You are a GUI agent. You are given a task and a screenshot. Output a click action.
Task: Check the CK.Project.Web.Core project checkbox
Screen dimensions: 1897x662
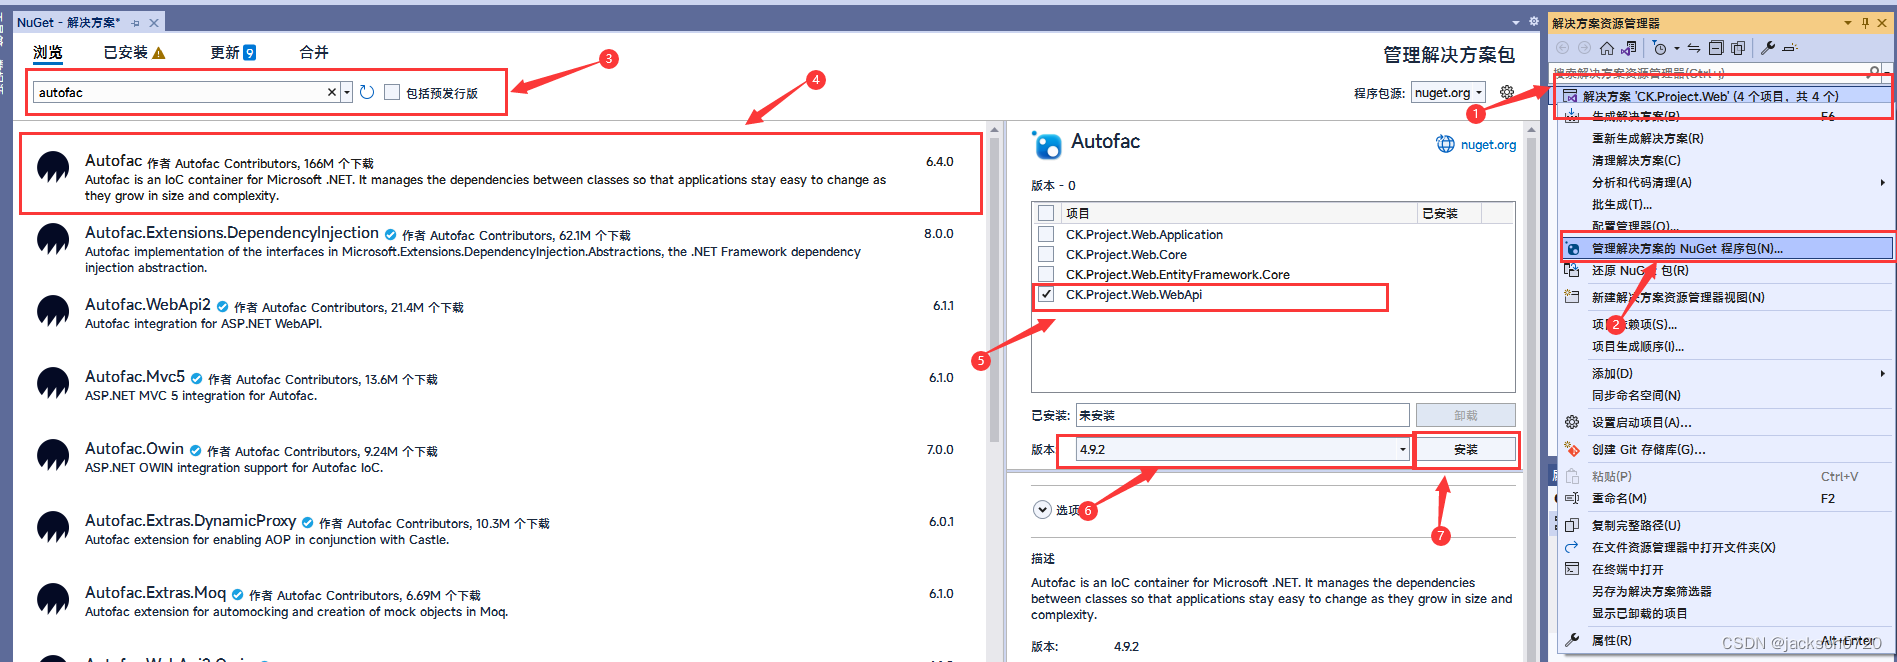pos(1046,254)
